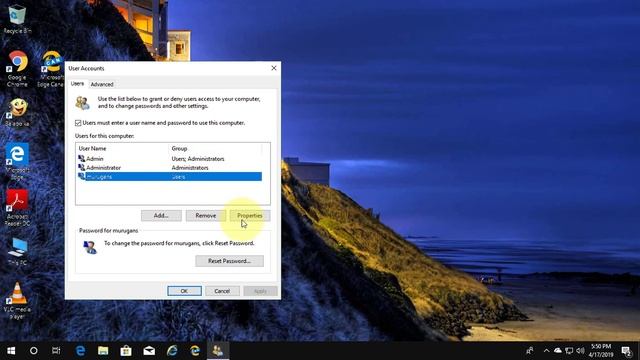Open Microsoft Edge desktop shortcut
The height and width of the screenshot is (360, 640).
tap(17, 161)
